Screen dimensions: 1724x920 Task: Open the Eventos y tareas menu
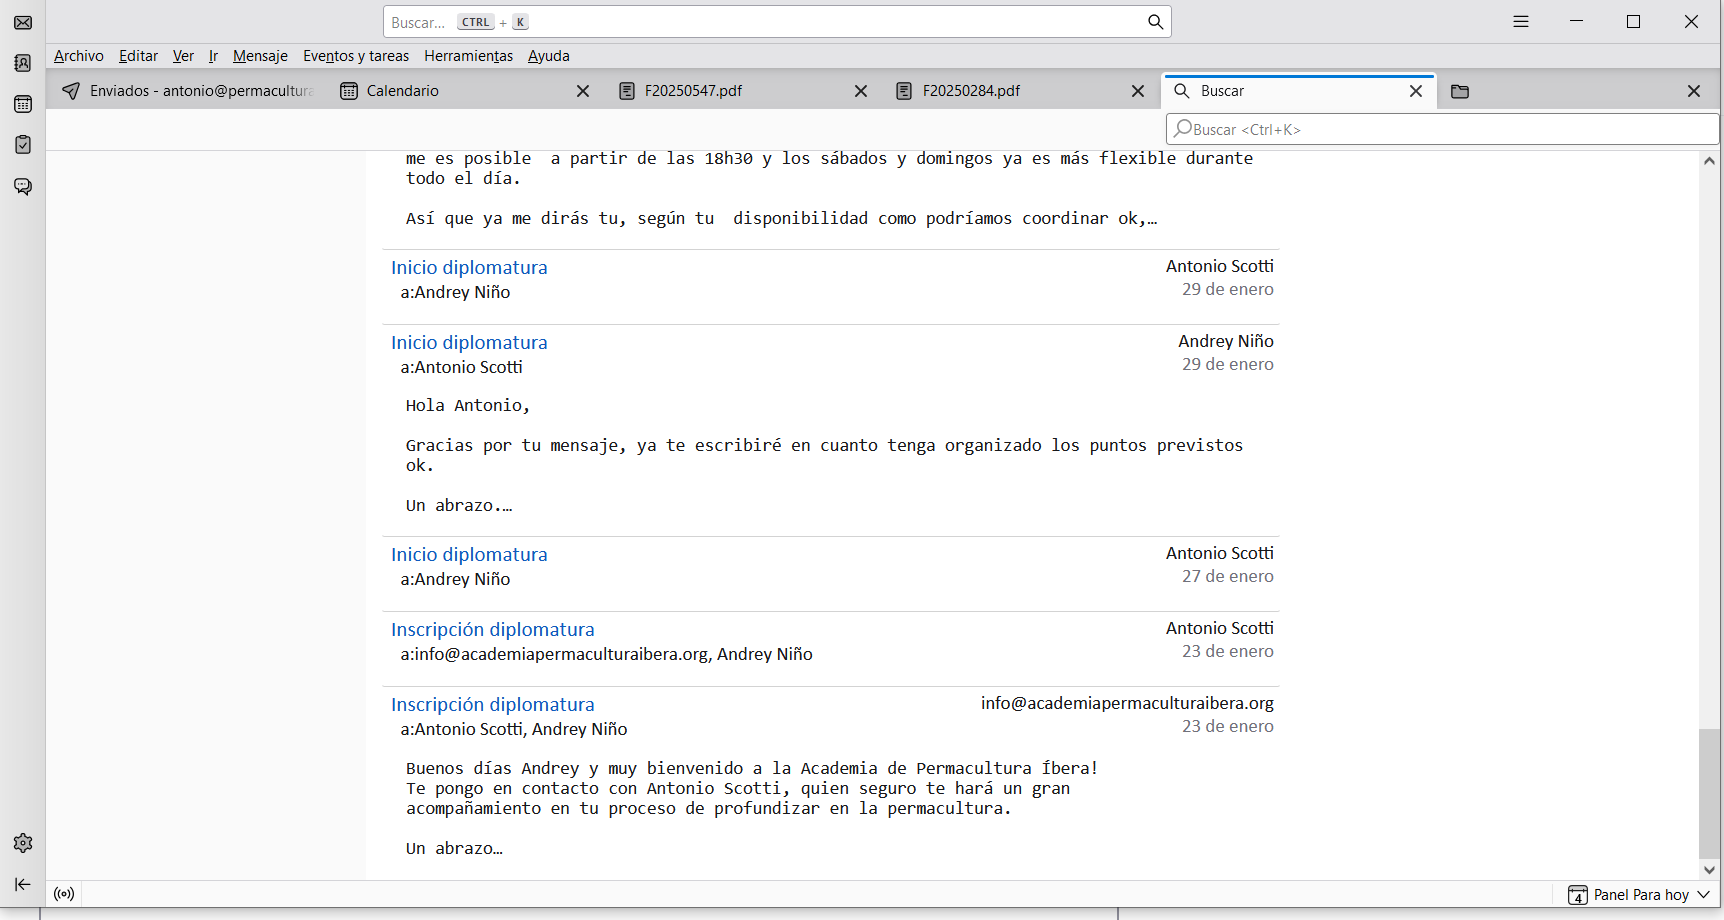pyautogui.click(x=356, y=56)
